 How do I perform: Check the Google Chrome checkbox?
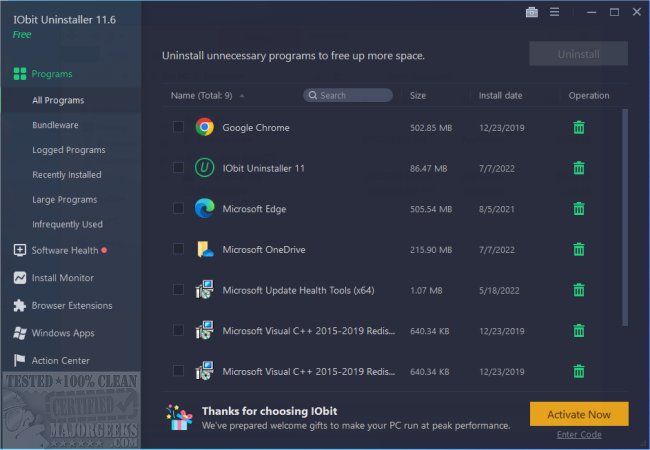point(178,127)
